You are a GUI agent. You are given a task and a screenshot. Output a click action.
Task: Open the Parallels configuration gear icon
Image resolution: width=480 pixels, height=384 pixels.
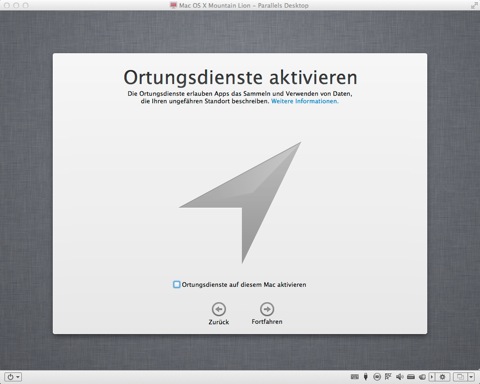pyautogui.click(x=442, y=377)
